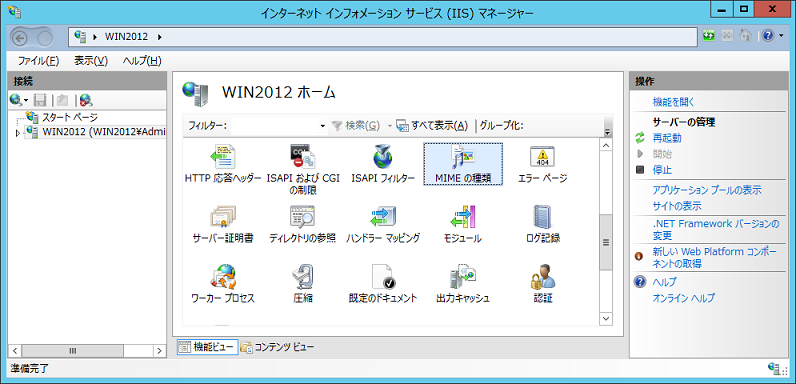Screen dimensions: 796x384
Task: Click the arrow after WIN2012 in address bar
Action: tap(160, 37)
